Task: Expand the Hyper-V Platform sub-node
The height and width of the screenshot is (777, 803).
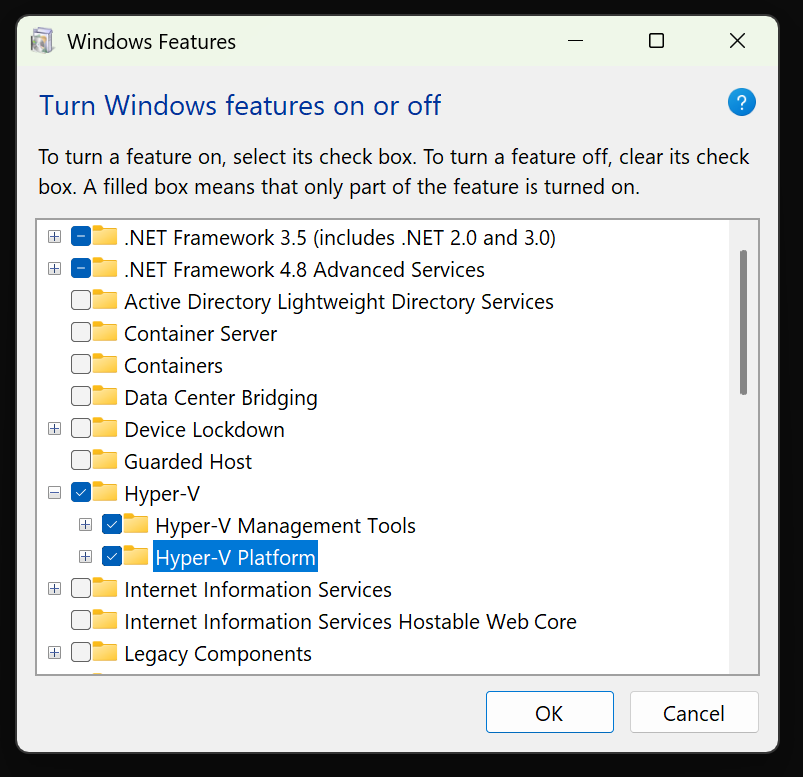Action: pos(86,557)
